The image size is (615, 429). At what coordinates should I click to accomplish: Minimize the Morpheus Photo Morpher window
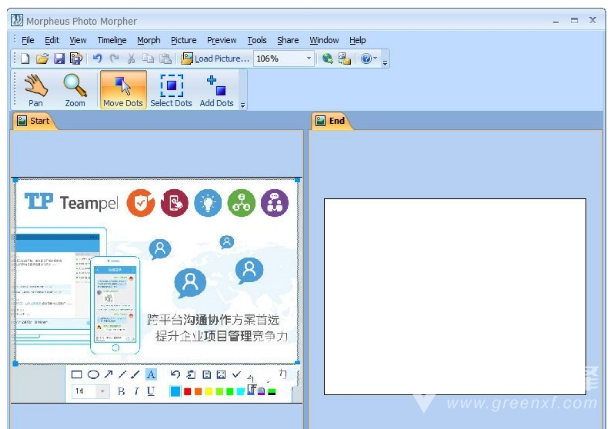click(556, 21)
